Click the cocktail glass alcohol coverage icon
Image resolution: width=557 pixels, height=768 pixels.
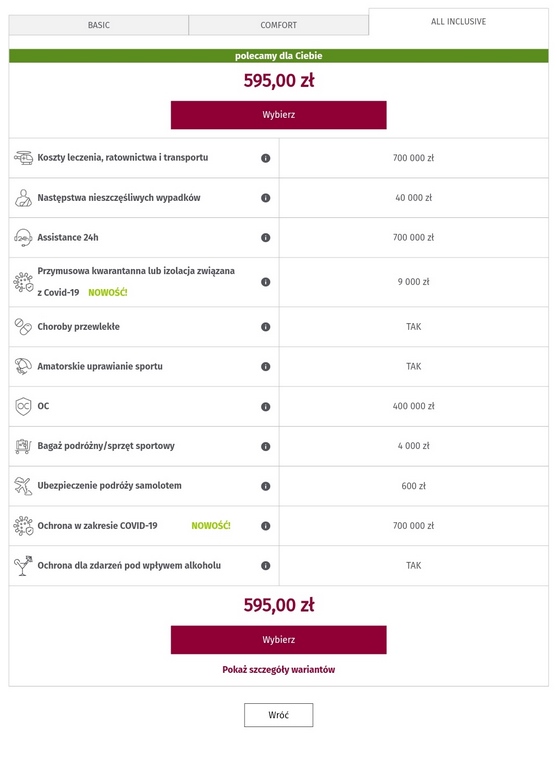point(23,566)
